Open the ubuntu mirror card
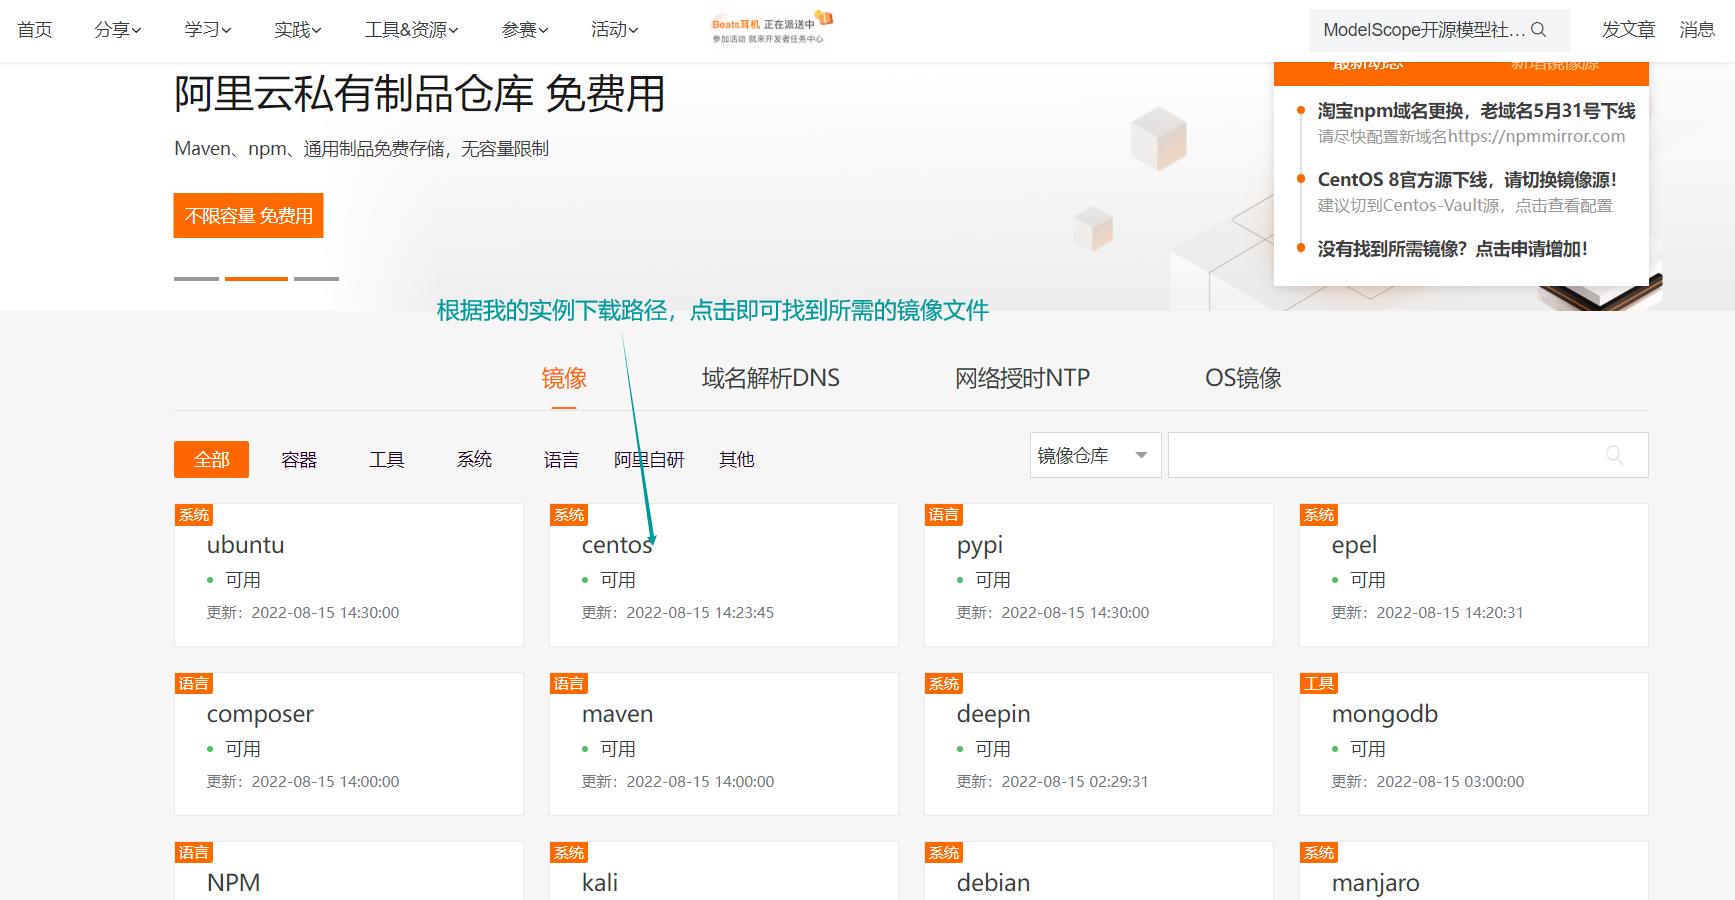The image size is (1735, 900). (349, 575)
